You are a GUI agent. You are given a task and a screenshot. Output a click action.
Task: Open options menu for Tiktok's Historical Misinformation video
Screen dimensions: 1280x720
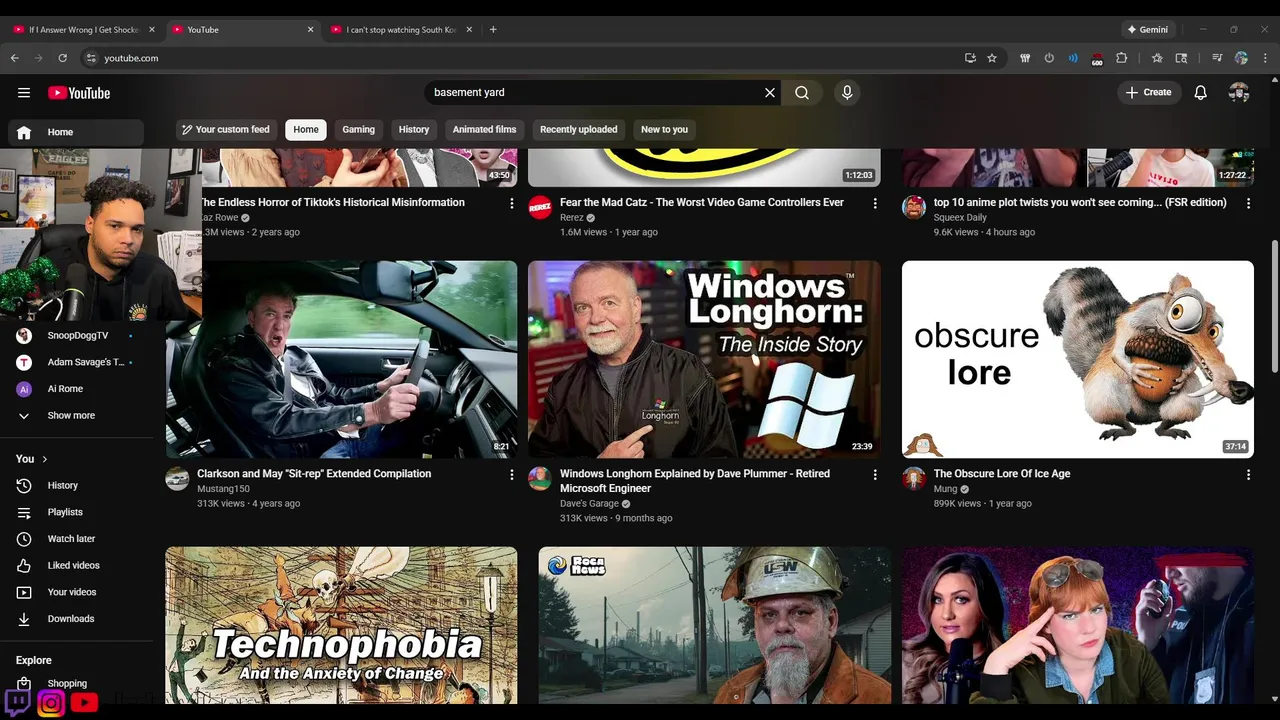click(x=512, y=203)
